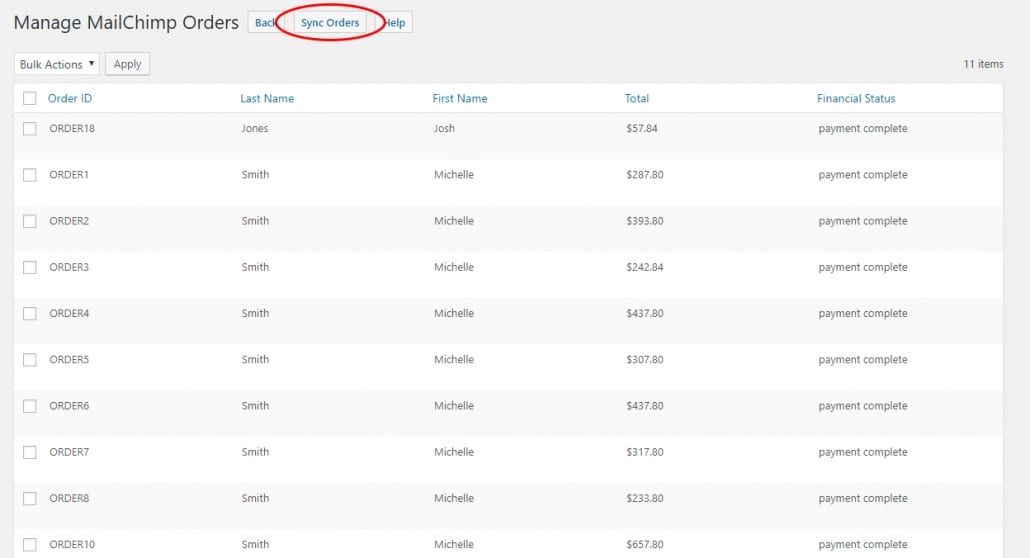Image resolution: width=1030 pixels, height=558 pixels.
Task: Sort by Financial Status column header
Action: [x=856, y=98]
